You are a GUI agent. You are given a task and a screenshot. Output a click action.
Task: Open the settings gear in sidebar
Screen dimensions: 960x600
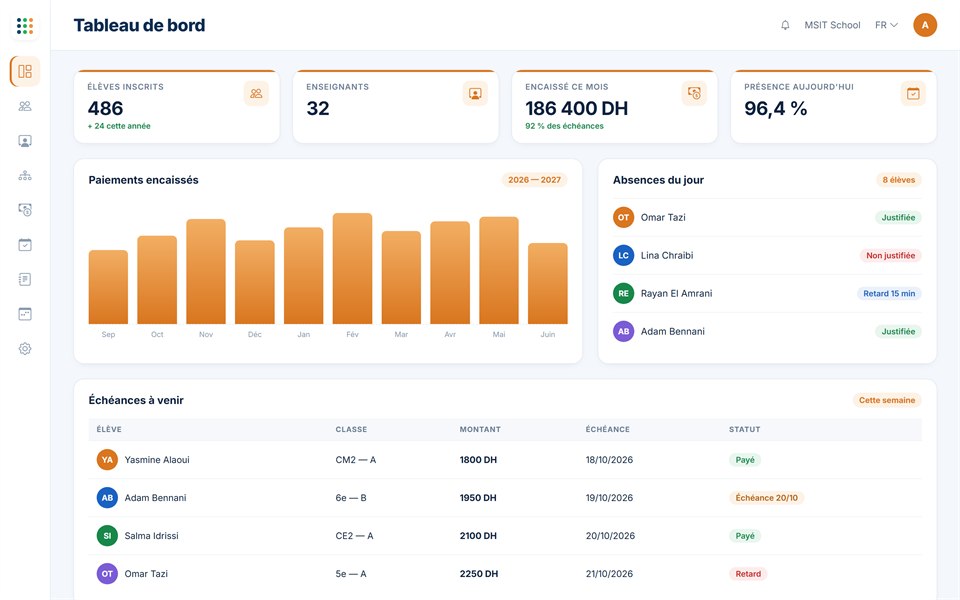pos(25,349)
